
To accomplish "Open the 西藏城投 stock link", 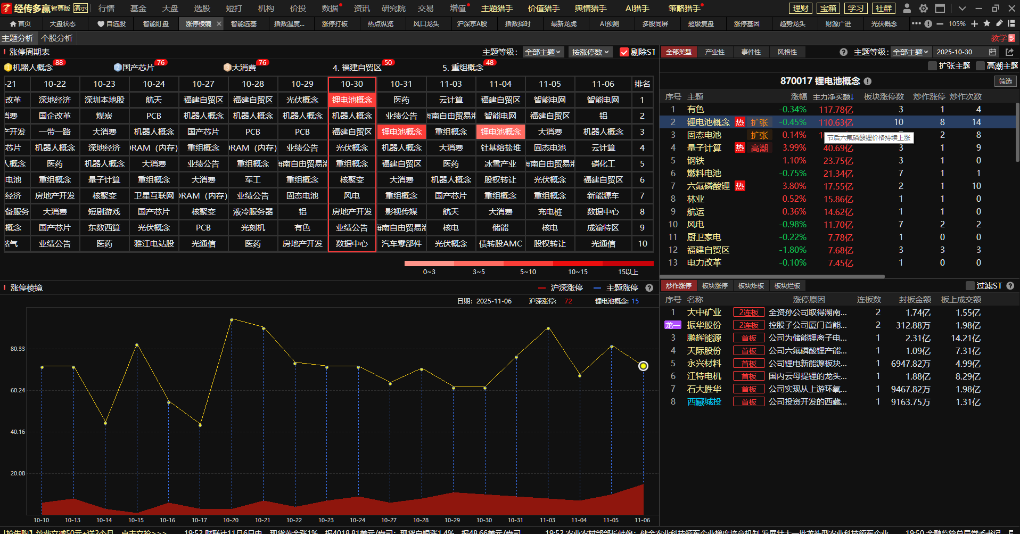I will click(702, 401).
